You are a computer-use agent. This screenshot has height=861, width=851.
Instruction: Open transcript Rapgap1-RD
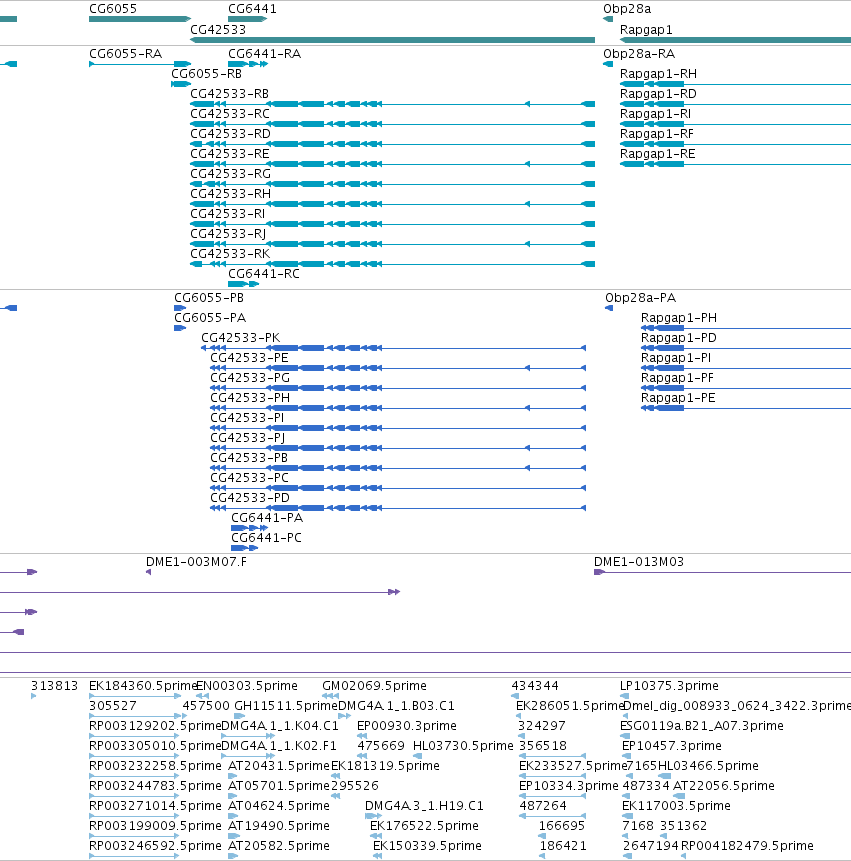(658, 94)
